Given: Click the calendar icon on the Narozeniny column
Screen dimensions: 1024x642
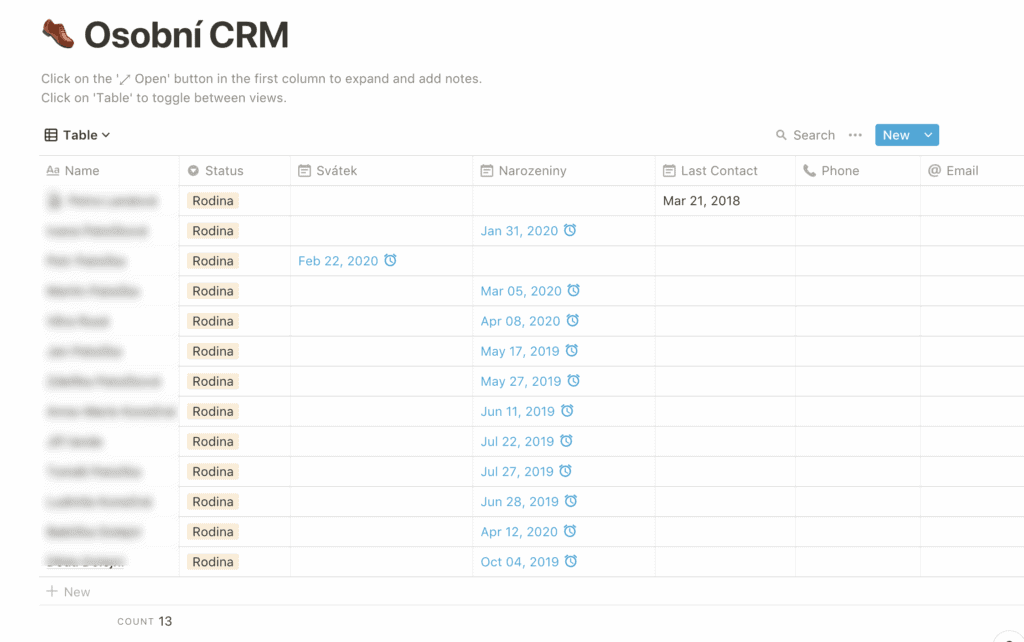Looking at the screenshot, I should click(x=487, y=170).
